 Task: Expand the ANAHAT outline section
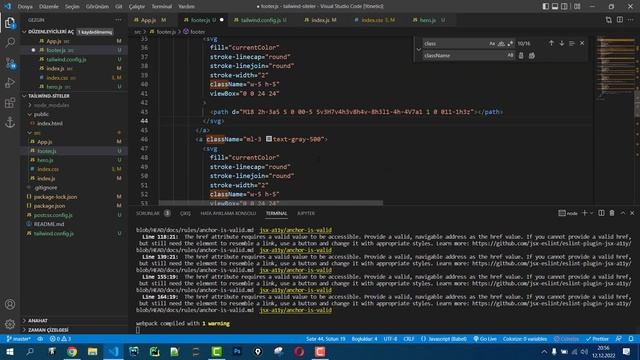click(38, 320)
